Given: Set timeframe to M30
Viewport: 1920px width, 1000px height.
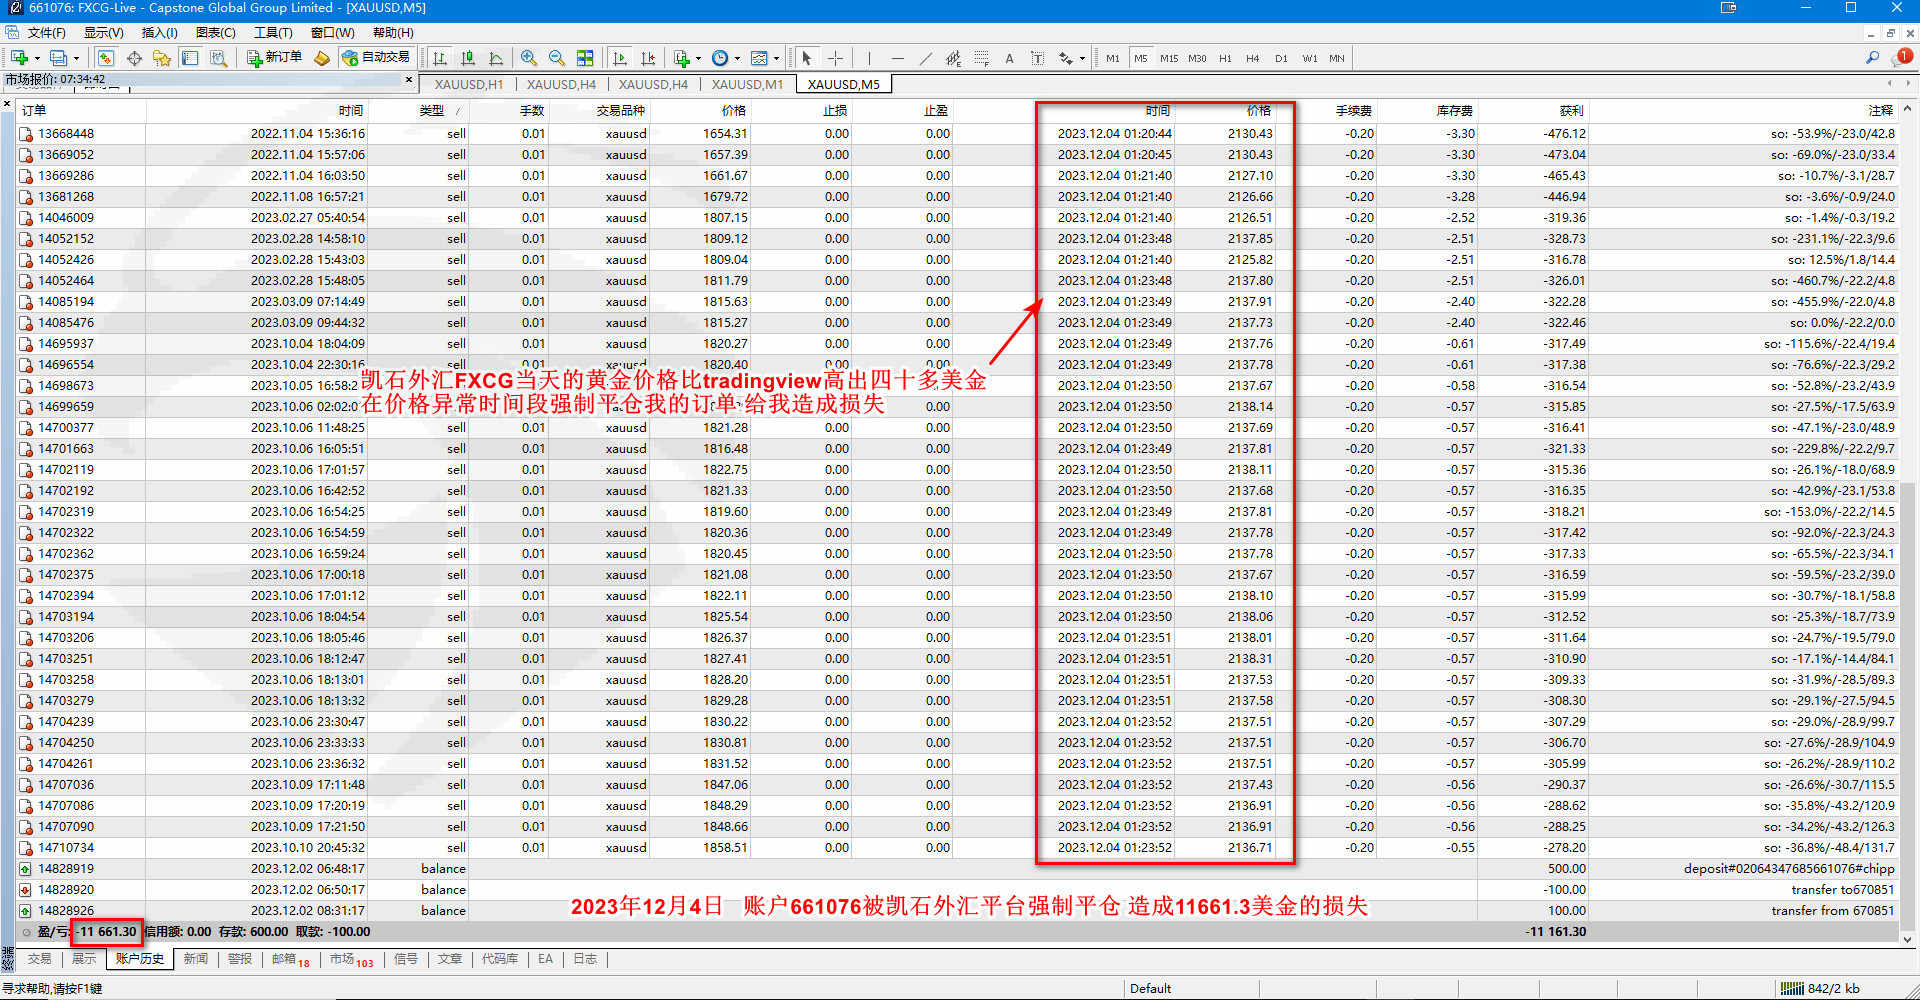Looking at the screenshot, I should pos(1197,58).
